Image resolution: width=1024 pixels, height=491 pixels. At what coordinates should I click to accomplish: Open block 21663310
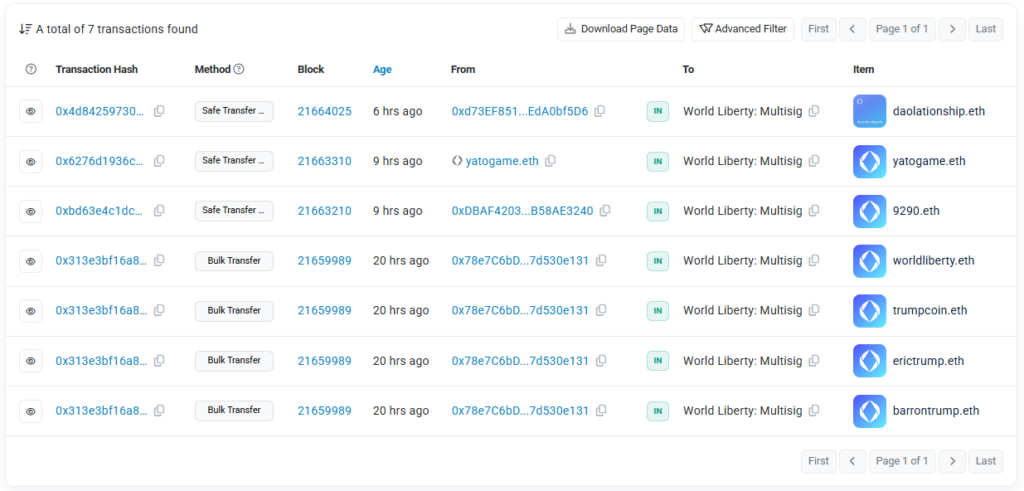(x=325, y=161)
